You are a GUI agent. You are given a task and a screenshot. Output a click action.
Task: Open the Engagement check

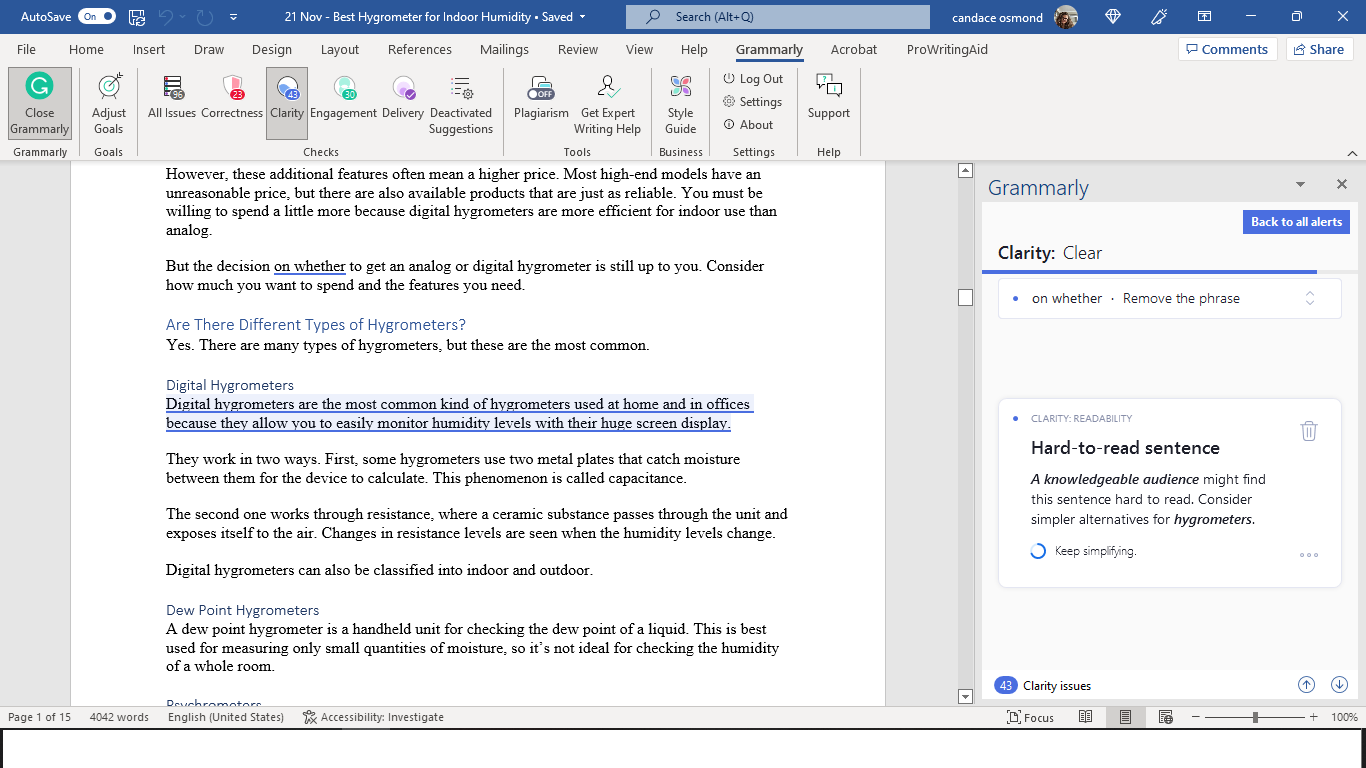coord(343,98)
